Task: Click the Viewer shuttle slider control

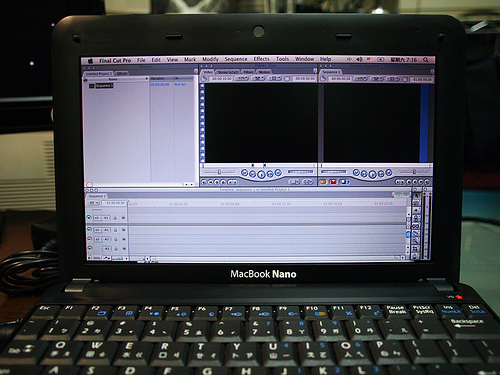Action: [220, 172]
